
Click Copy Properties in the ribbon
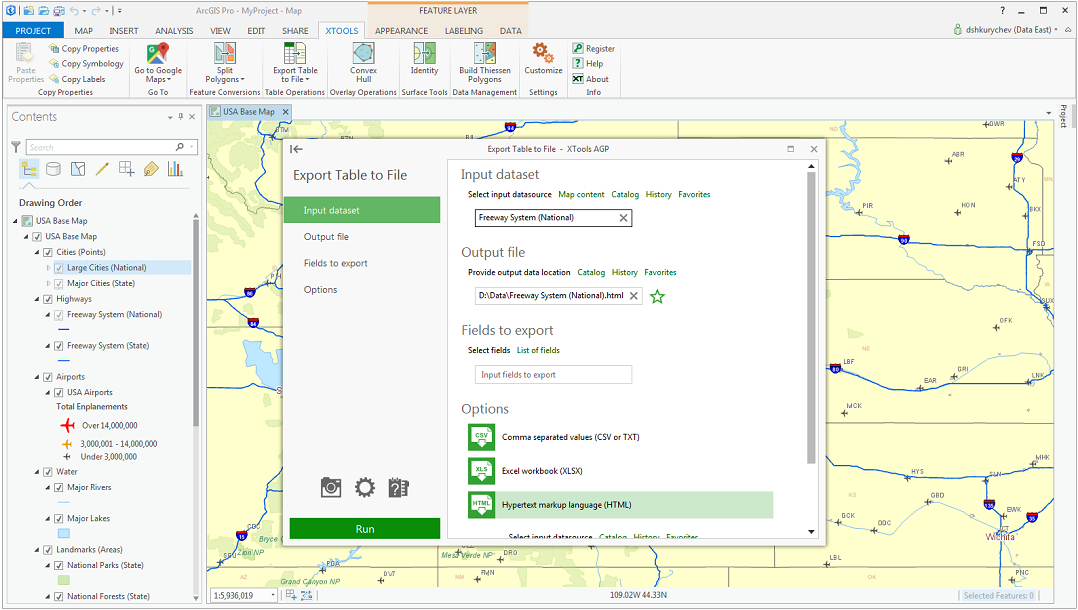pyautogui.click(x=84, y=49)
